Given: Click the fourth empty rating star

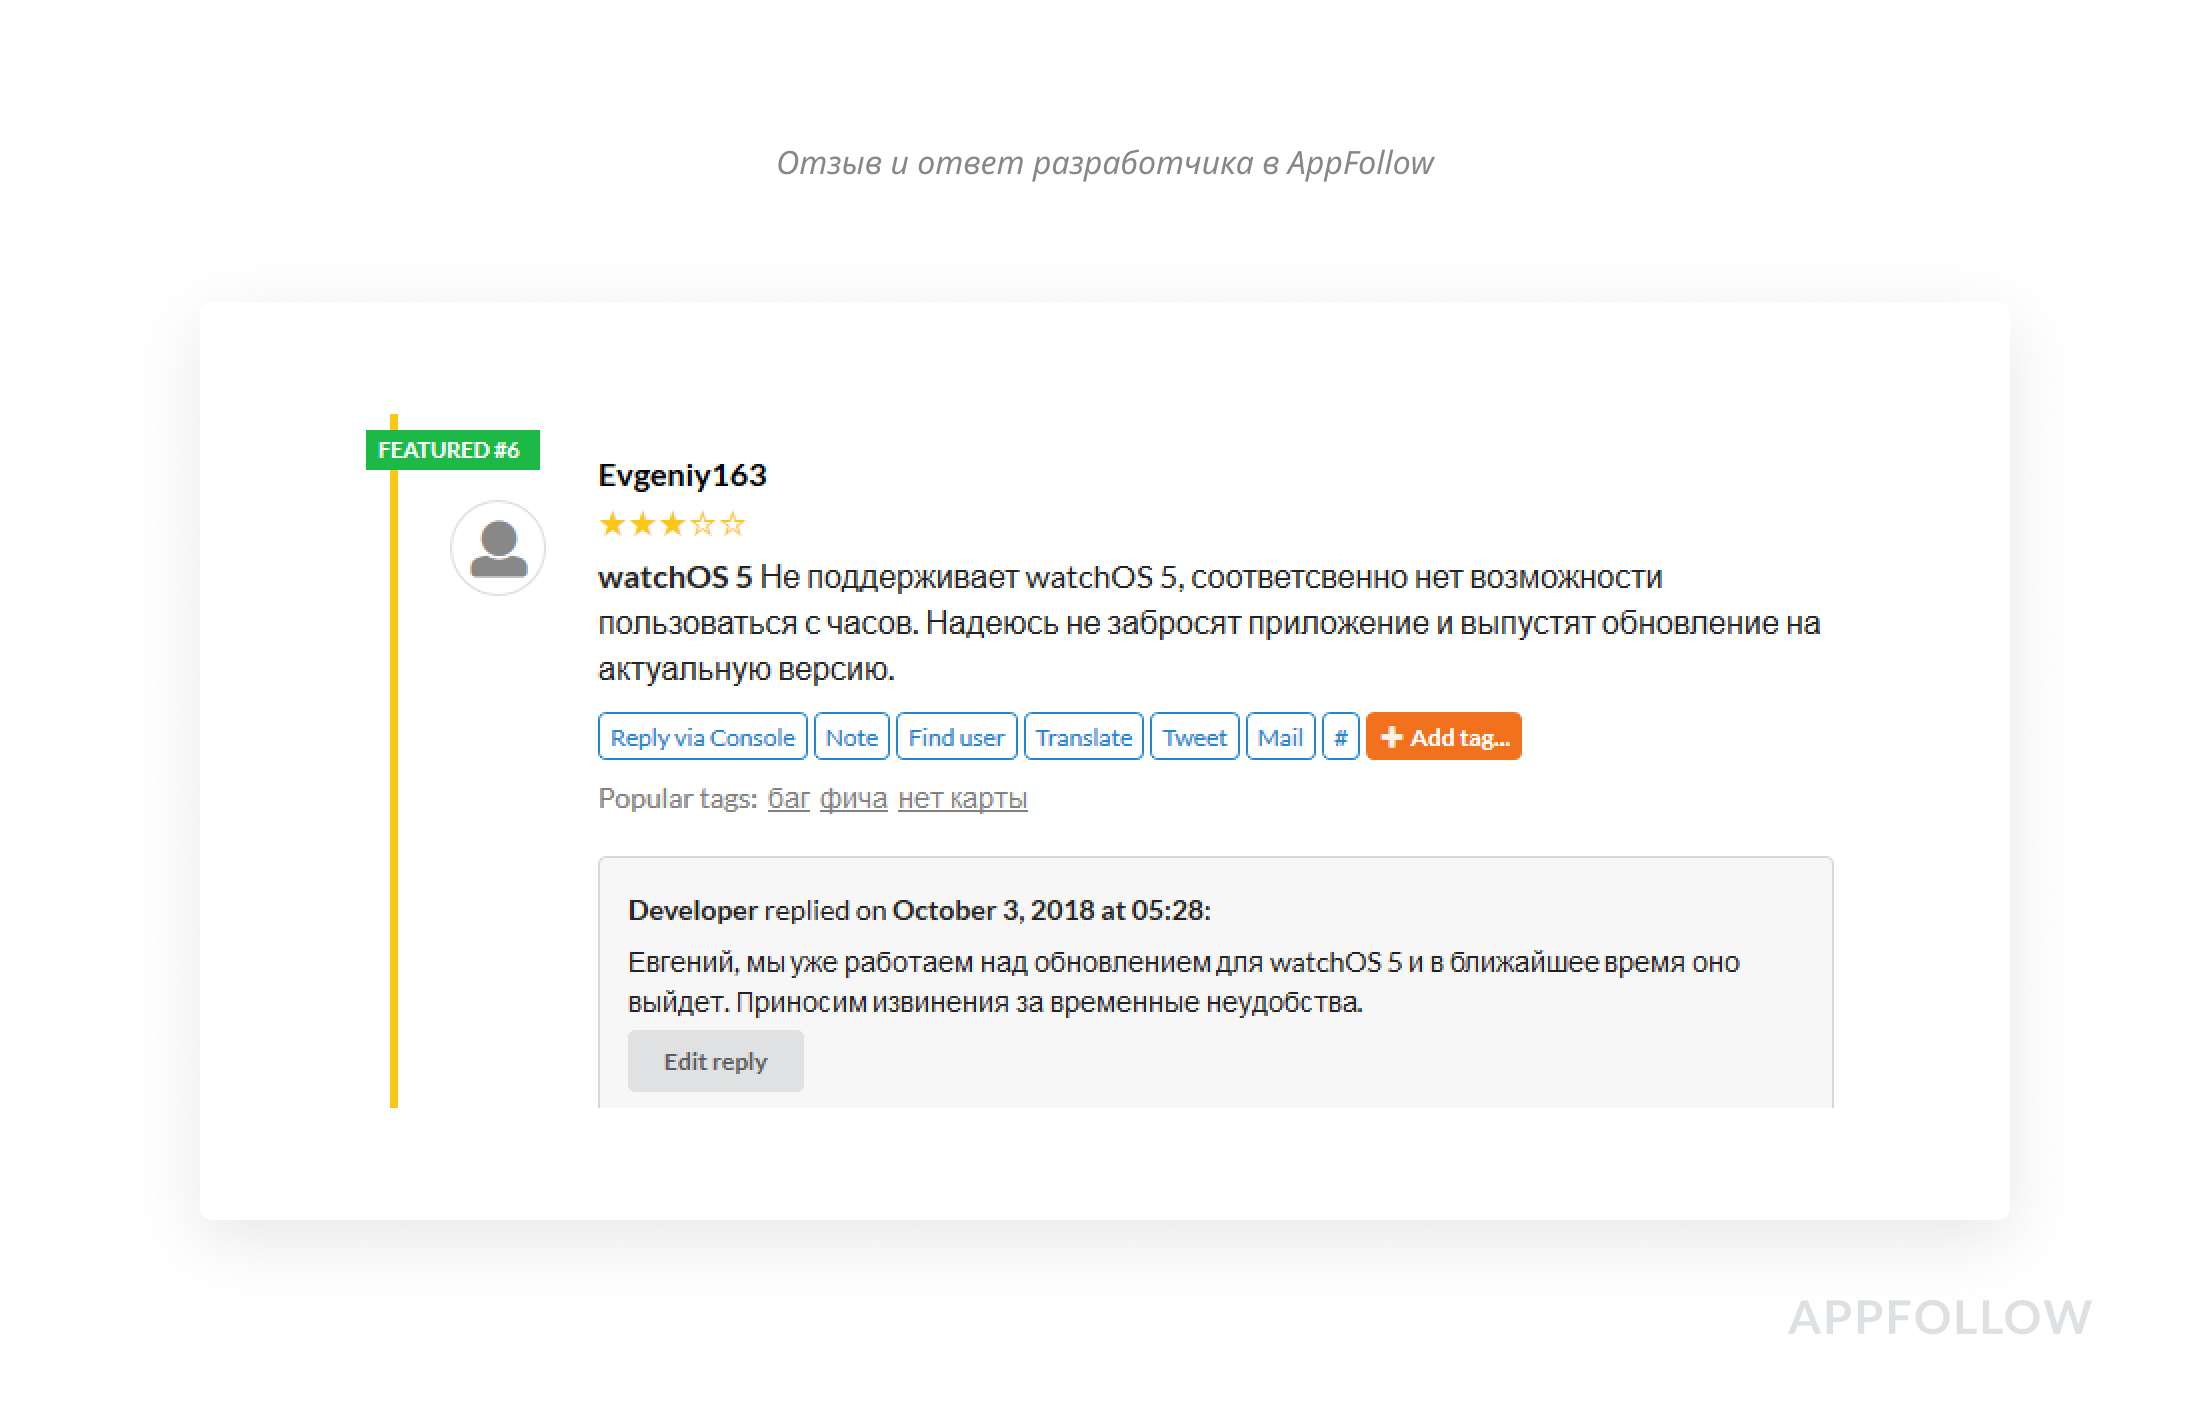Looking at the screenshot, I should pos(703,524).
